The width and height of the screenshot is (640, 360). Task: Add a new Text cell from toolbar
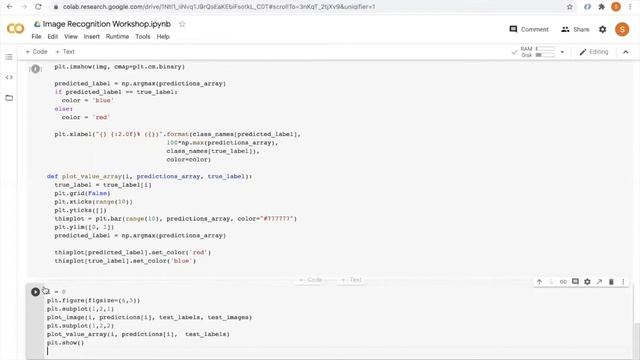65,52
